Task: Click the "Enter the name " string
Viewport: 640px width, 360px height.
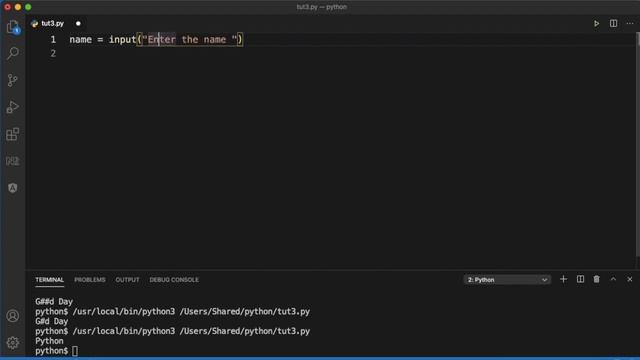Action: (190, 40)
